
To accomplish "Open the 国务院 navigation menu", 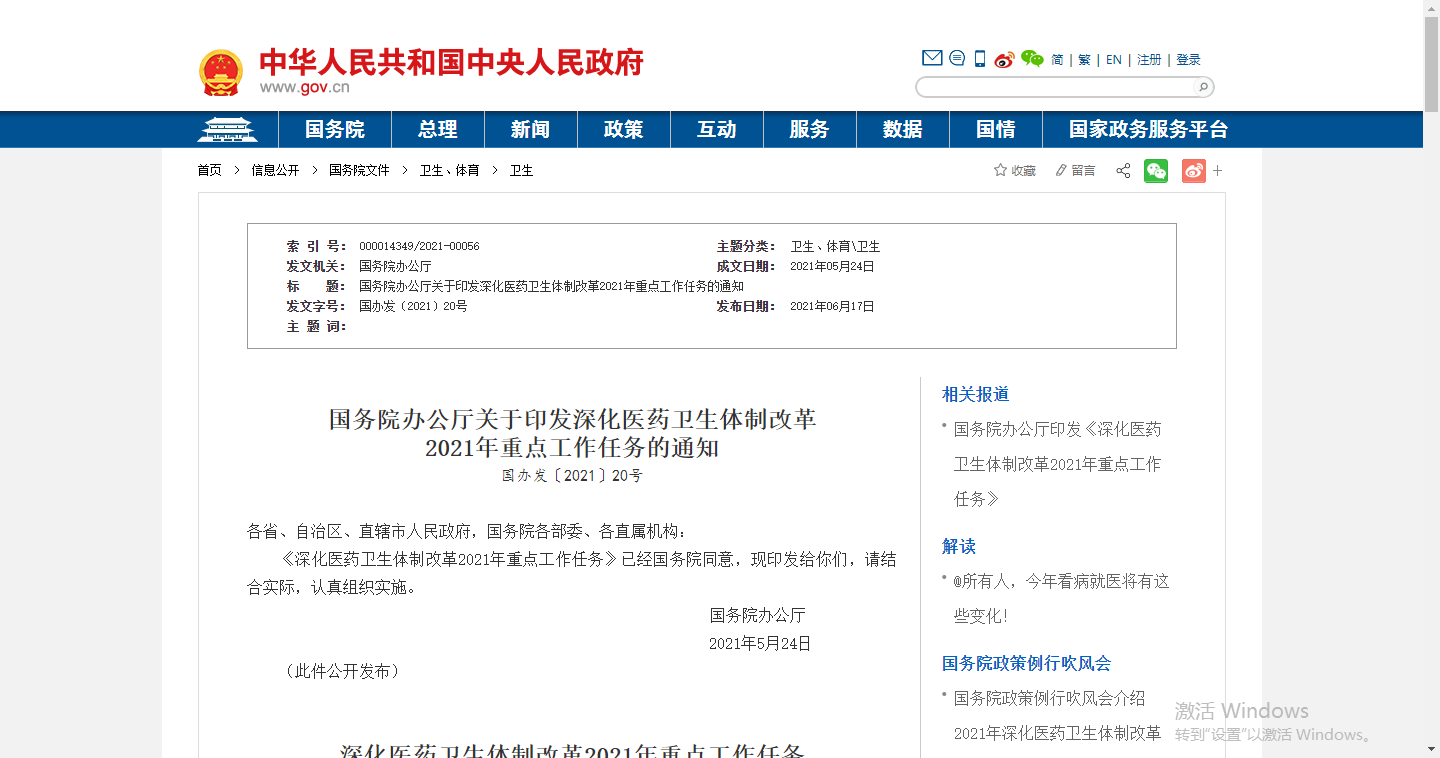I will pyautogui.click(x=335, y=130).
